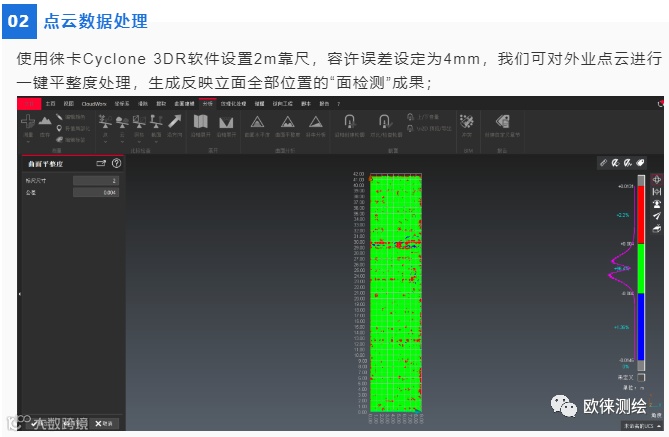The width and height of the screenshot is (669, 437).
Task: Expand the dropdown under the third scale icon
Action: pos(139,142)
